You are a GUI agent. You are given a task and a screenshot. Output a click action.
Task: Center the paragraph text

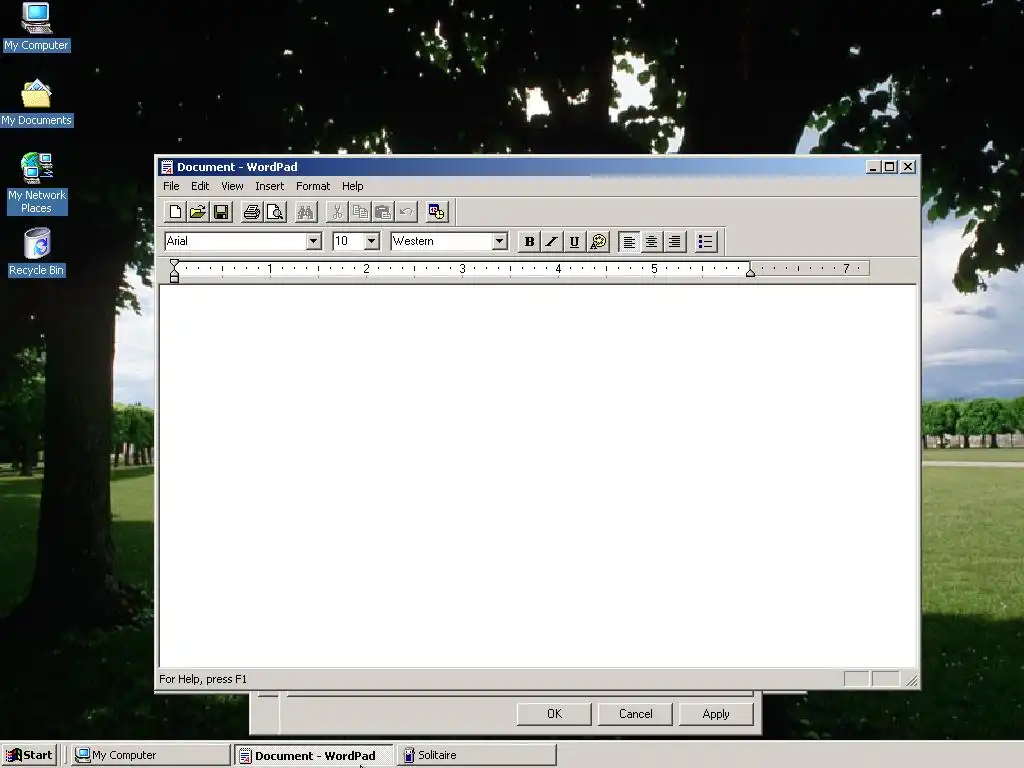(x=652, y=242)
